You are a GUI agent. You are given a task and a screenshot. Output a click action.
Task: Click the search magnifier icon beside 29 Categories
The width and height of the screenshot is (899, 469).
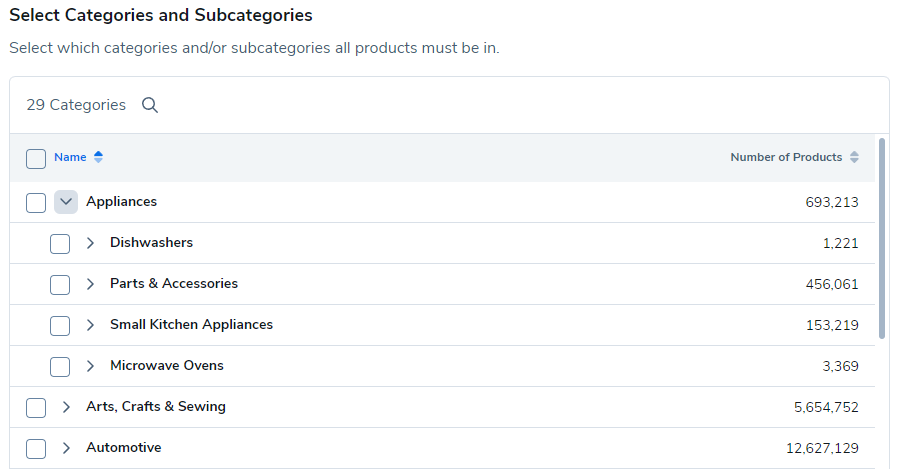click(x=150, y=105)
